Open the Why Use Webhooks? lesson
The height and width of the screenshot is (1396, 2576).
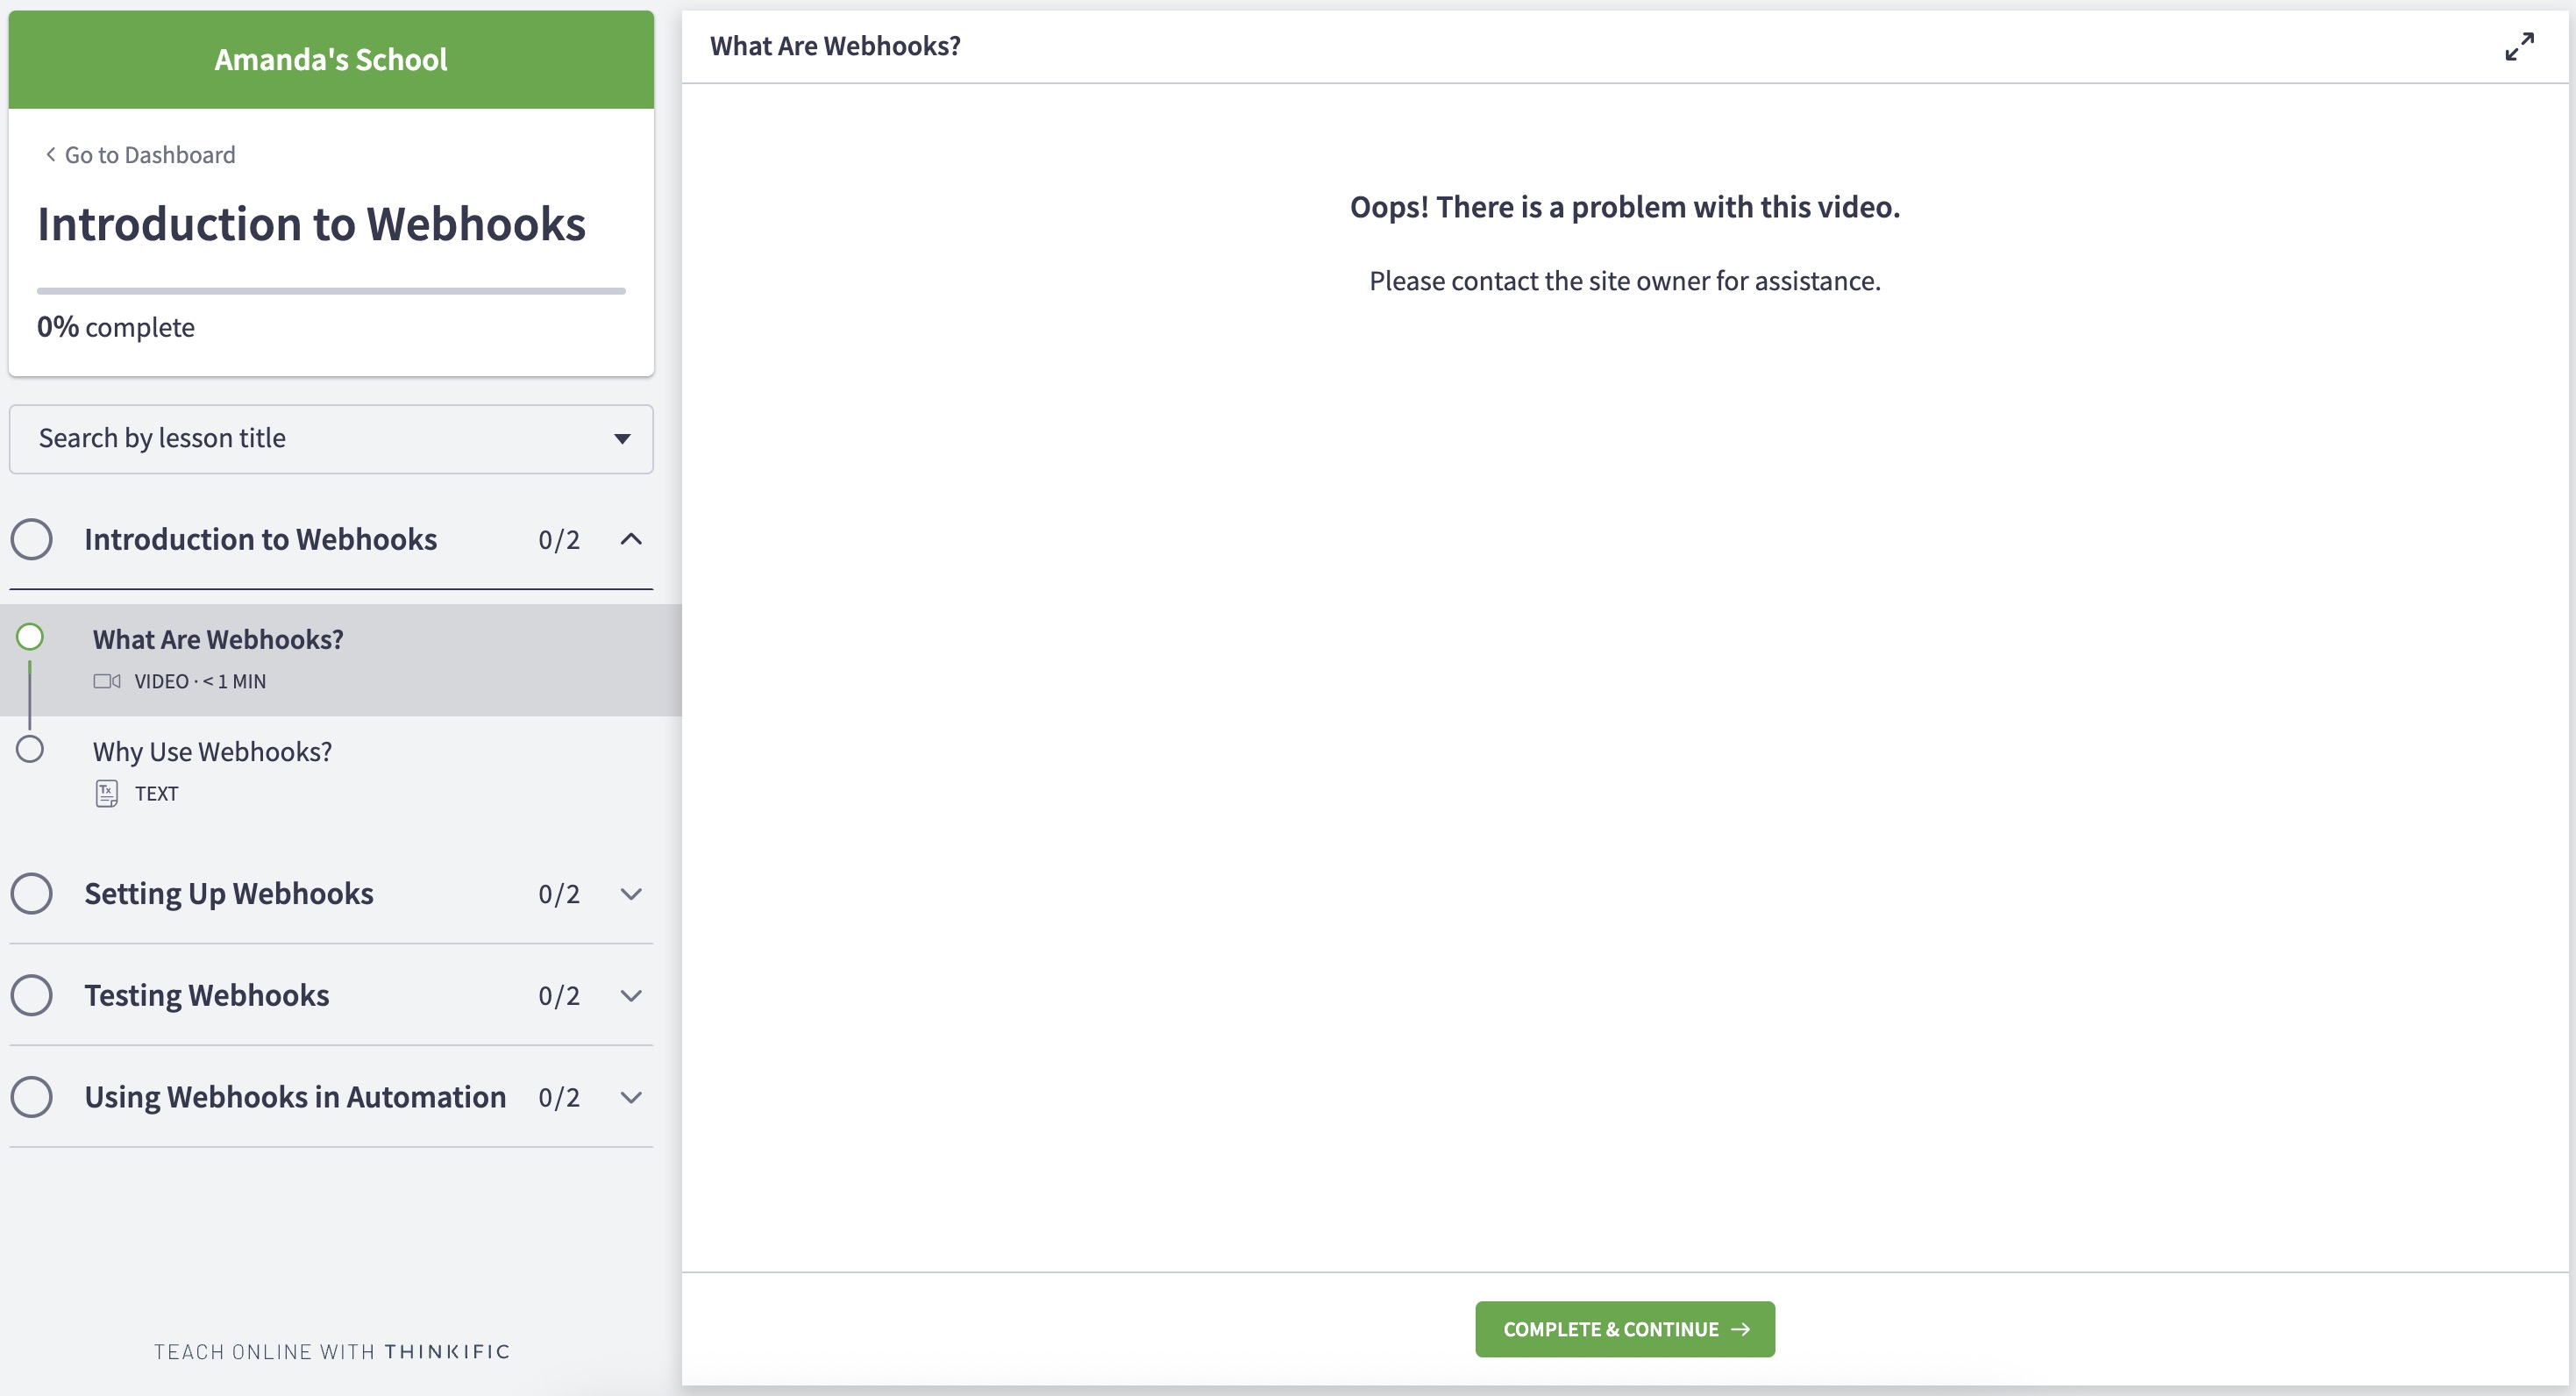click(341, 771)
